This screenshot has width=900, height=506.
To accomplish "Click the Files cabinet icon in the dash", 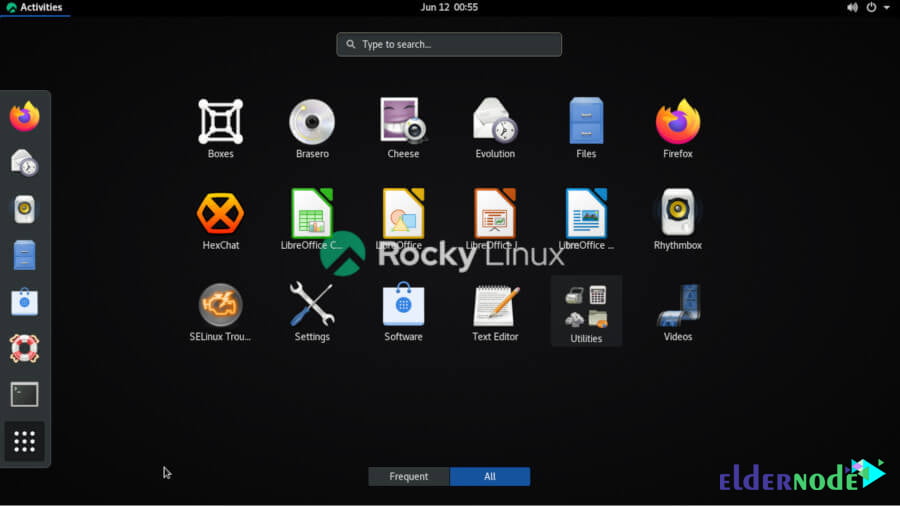I will click(24, 255).
